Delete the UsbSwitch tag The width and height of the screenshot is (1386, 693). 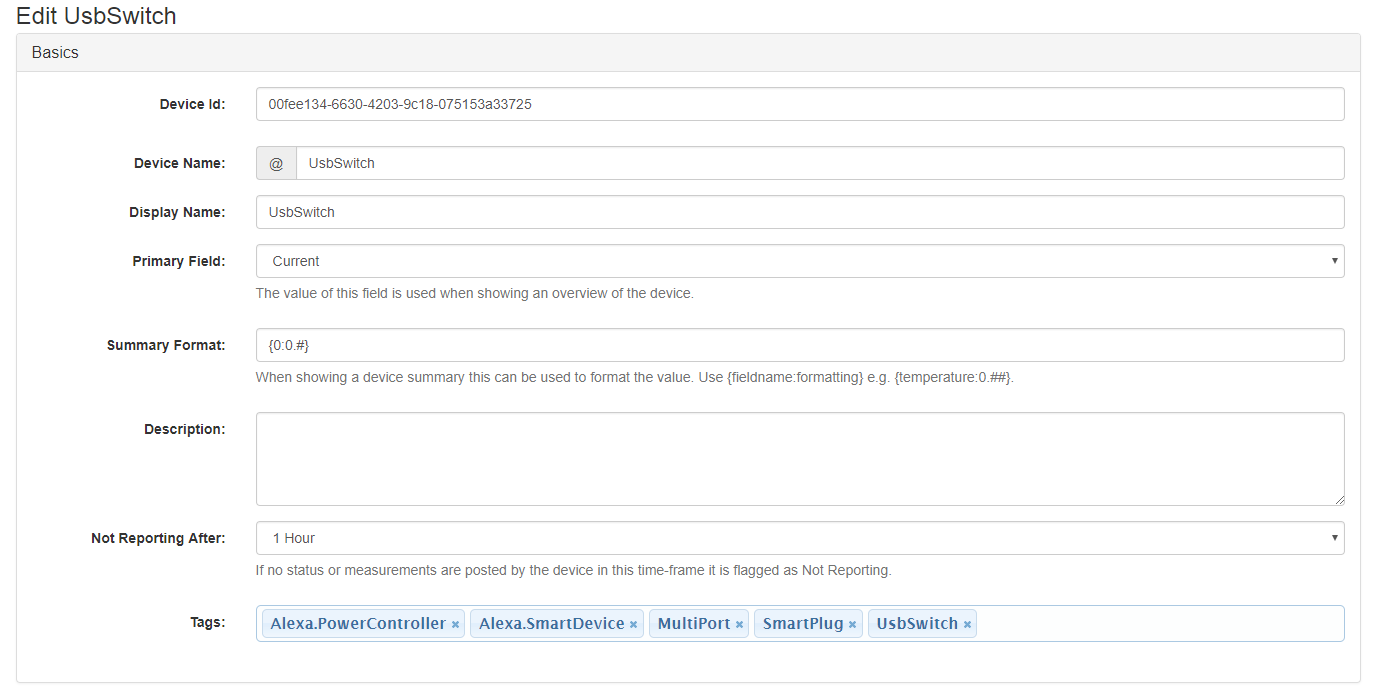[x=967, y=624]
